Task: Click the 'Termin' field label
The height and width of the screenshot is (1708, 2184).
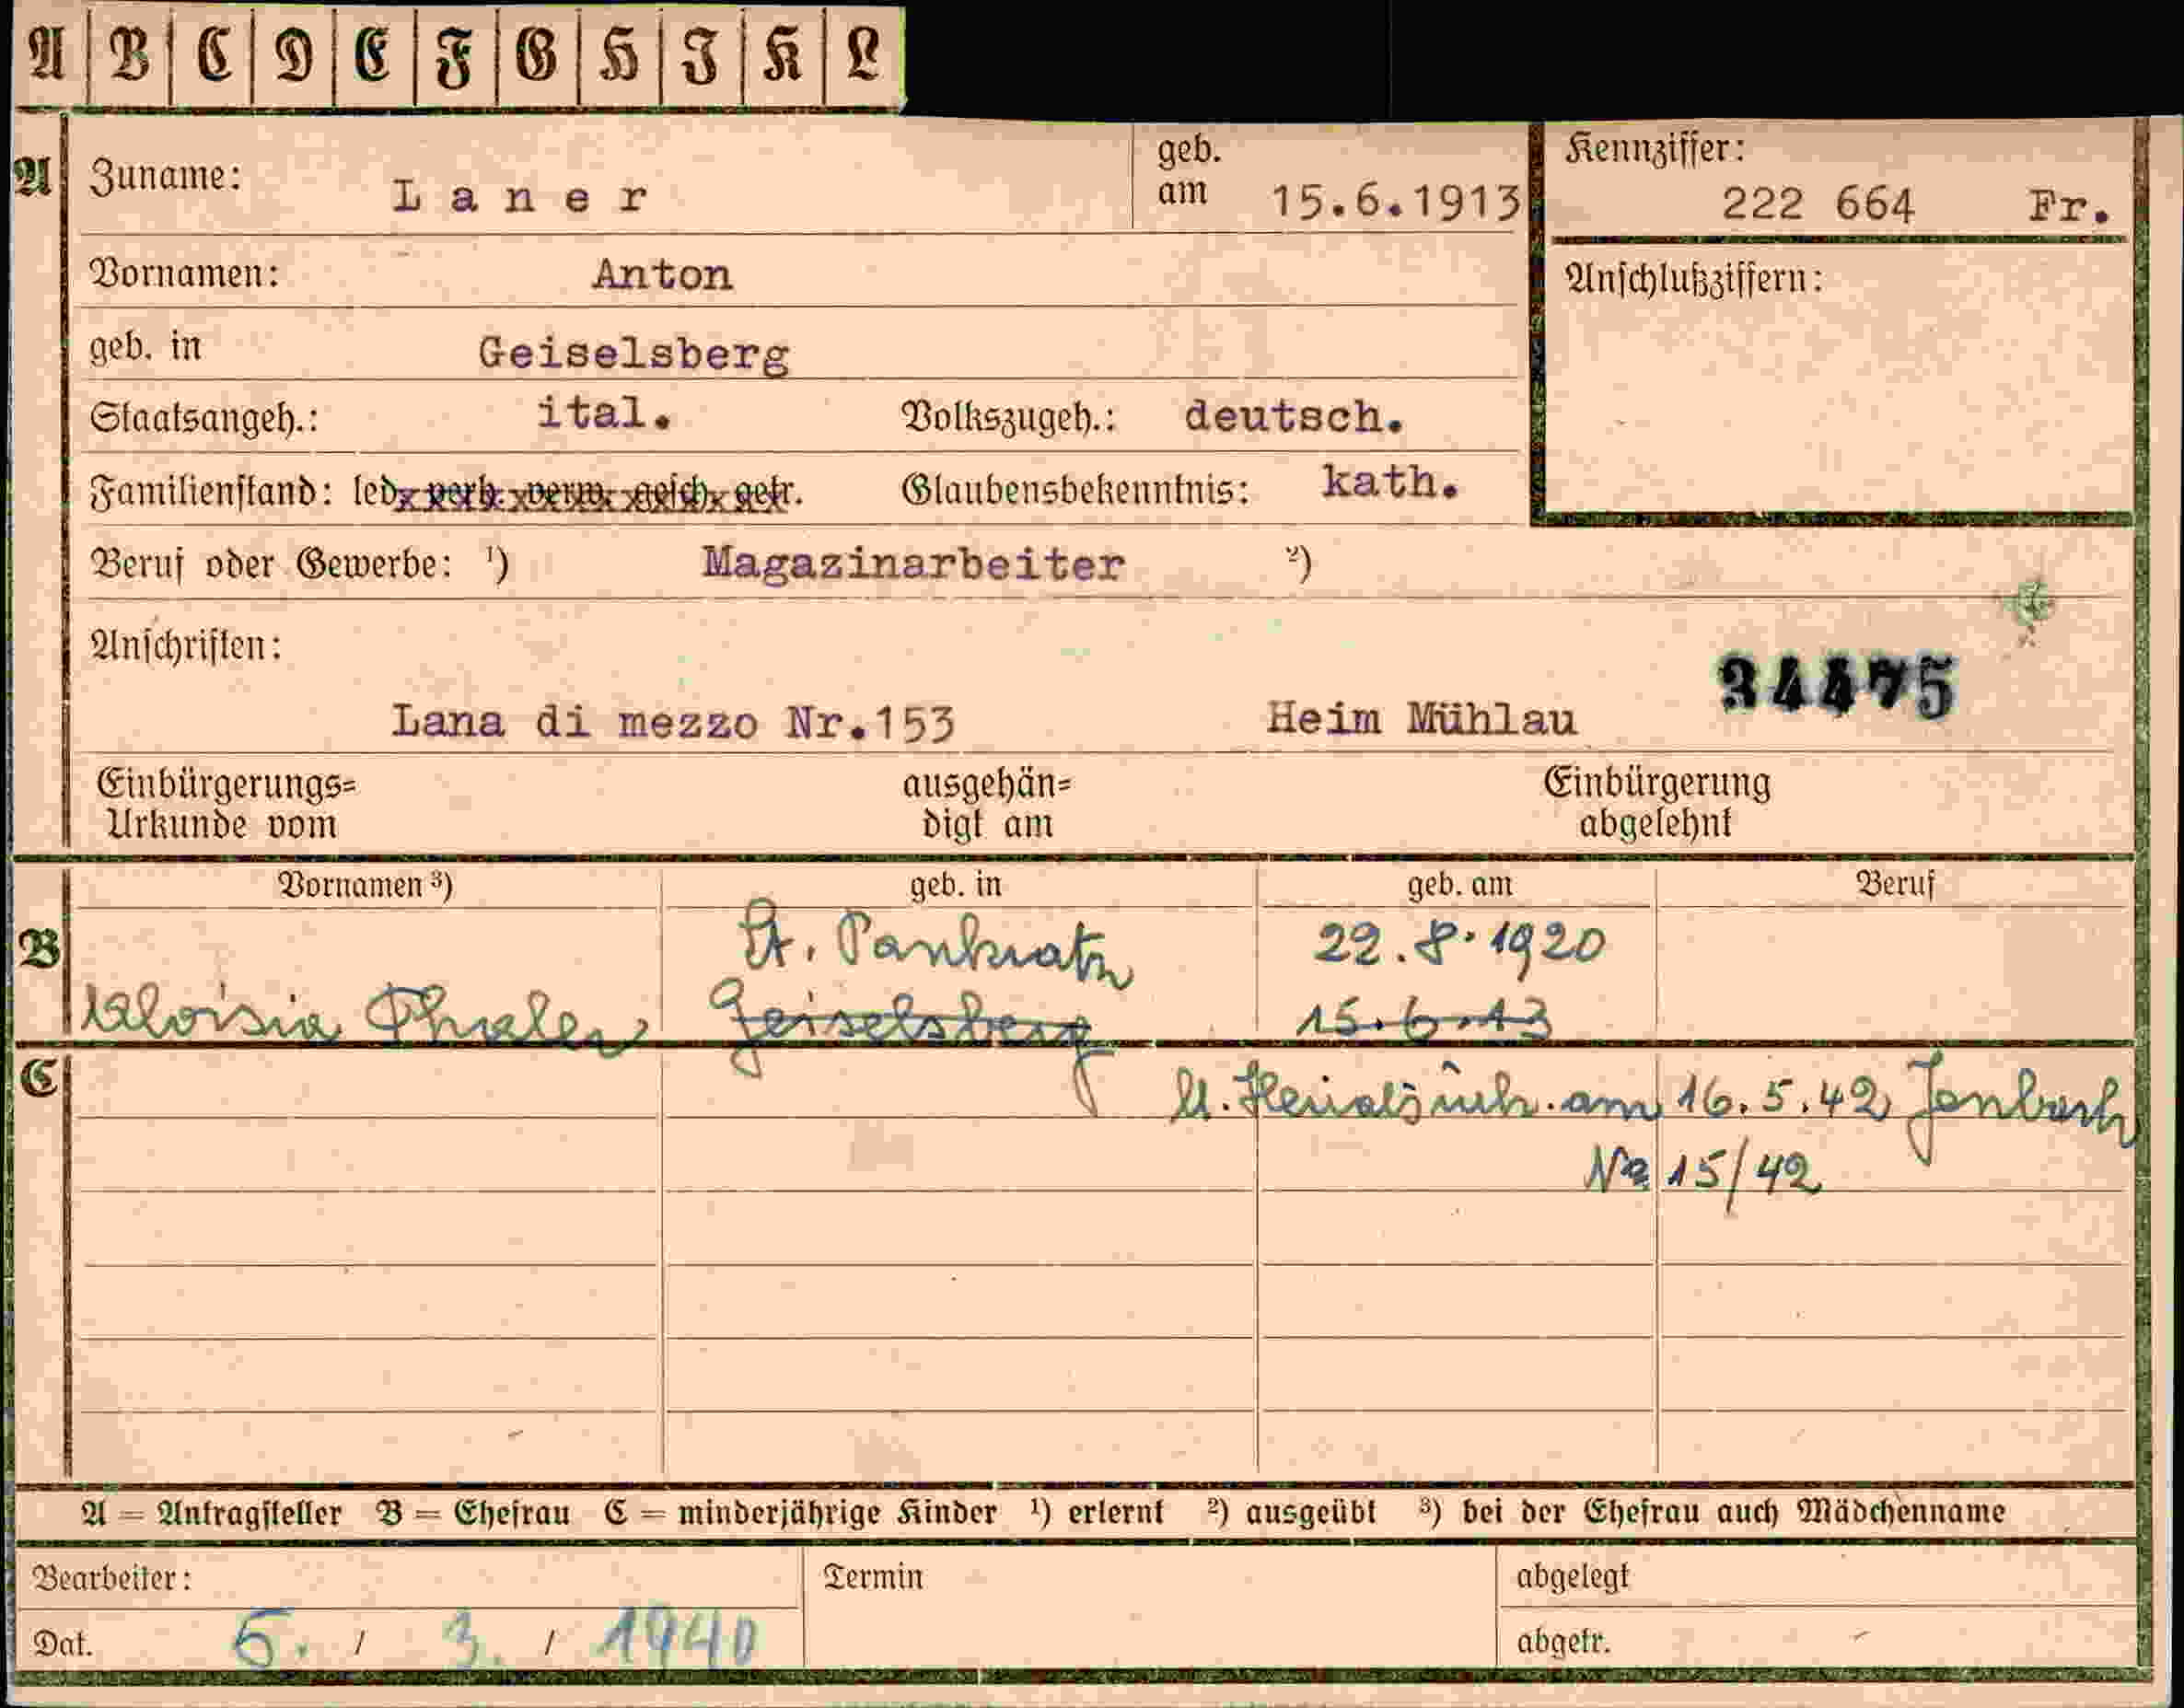Action: click(x=873, y=1577)
